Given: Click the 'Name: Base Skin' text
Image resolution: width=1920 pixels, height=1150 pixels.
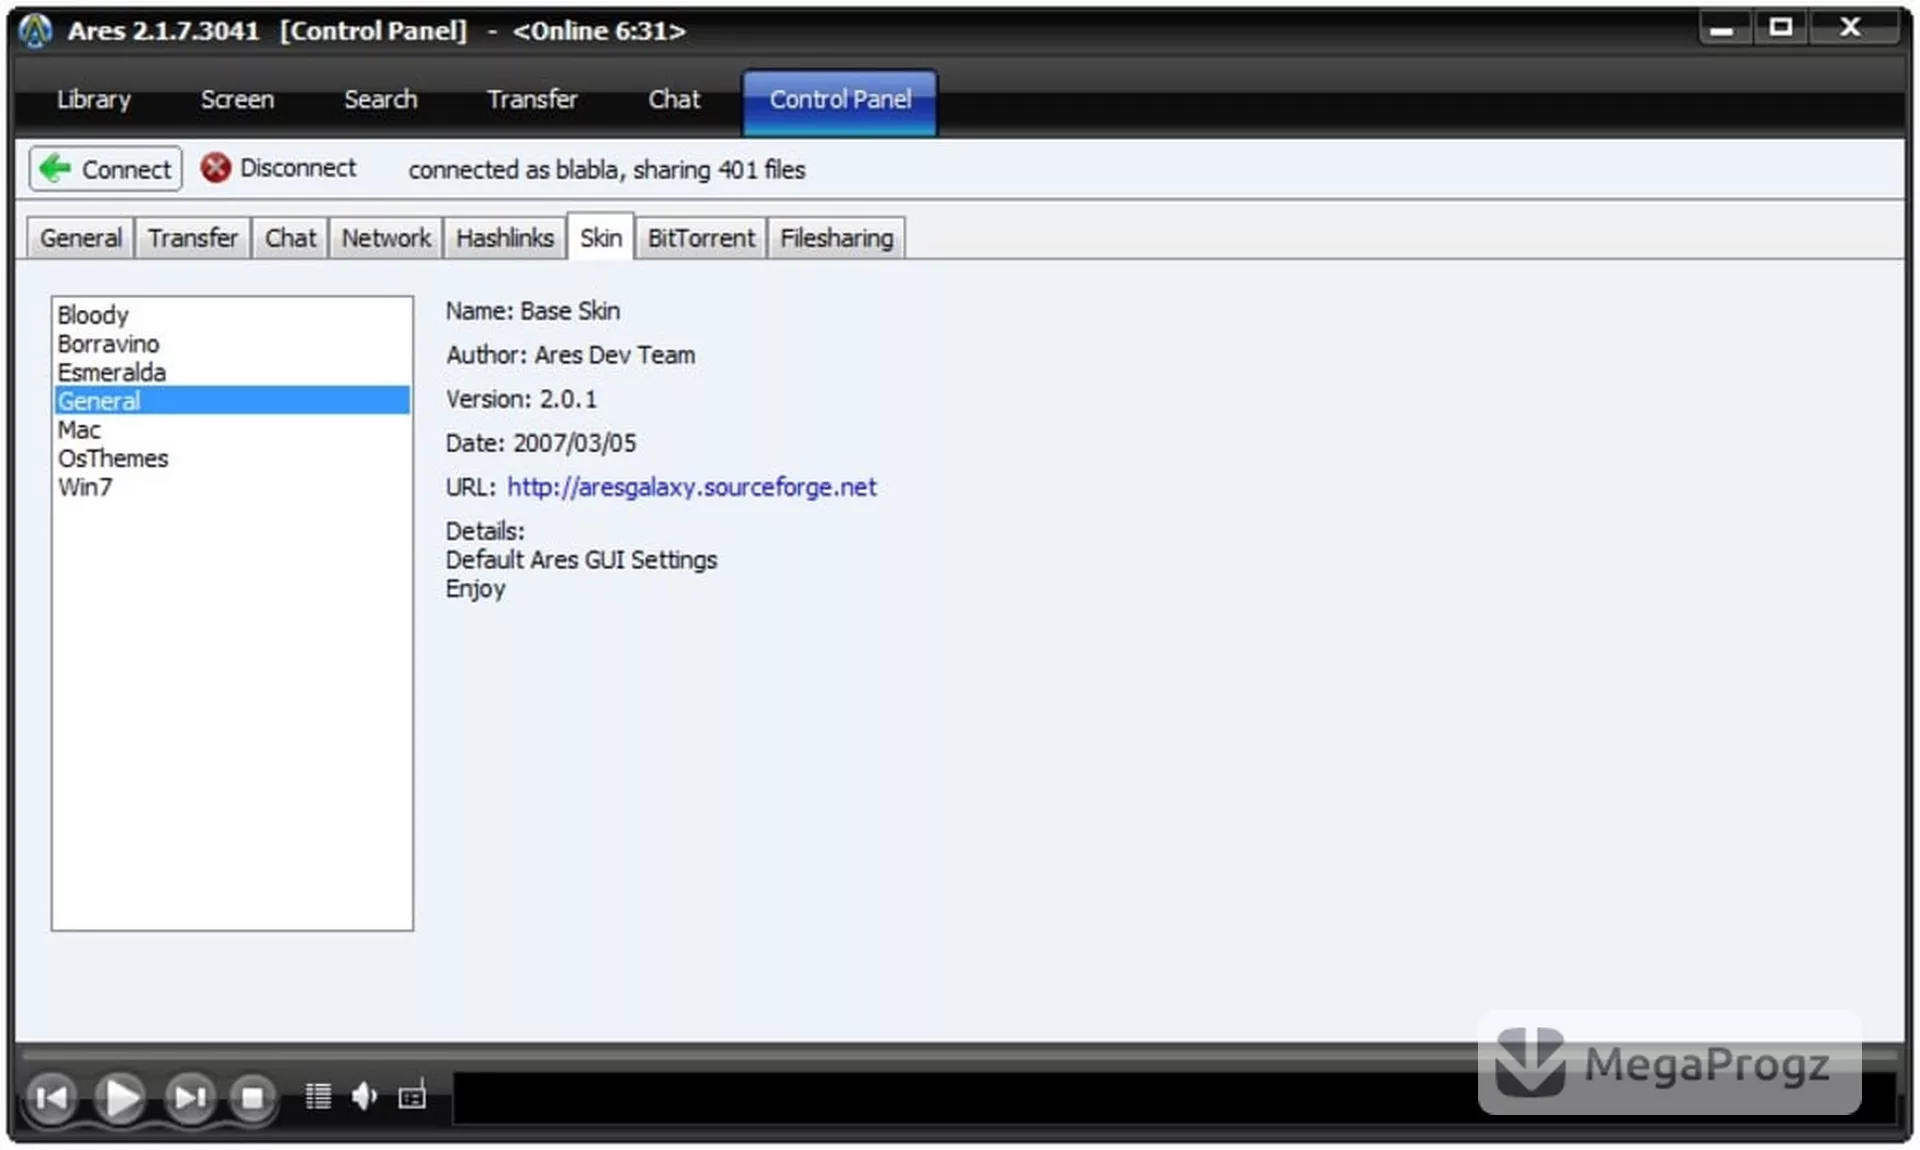Looking at the screenshot, I should coord(533,311).
